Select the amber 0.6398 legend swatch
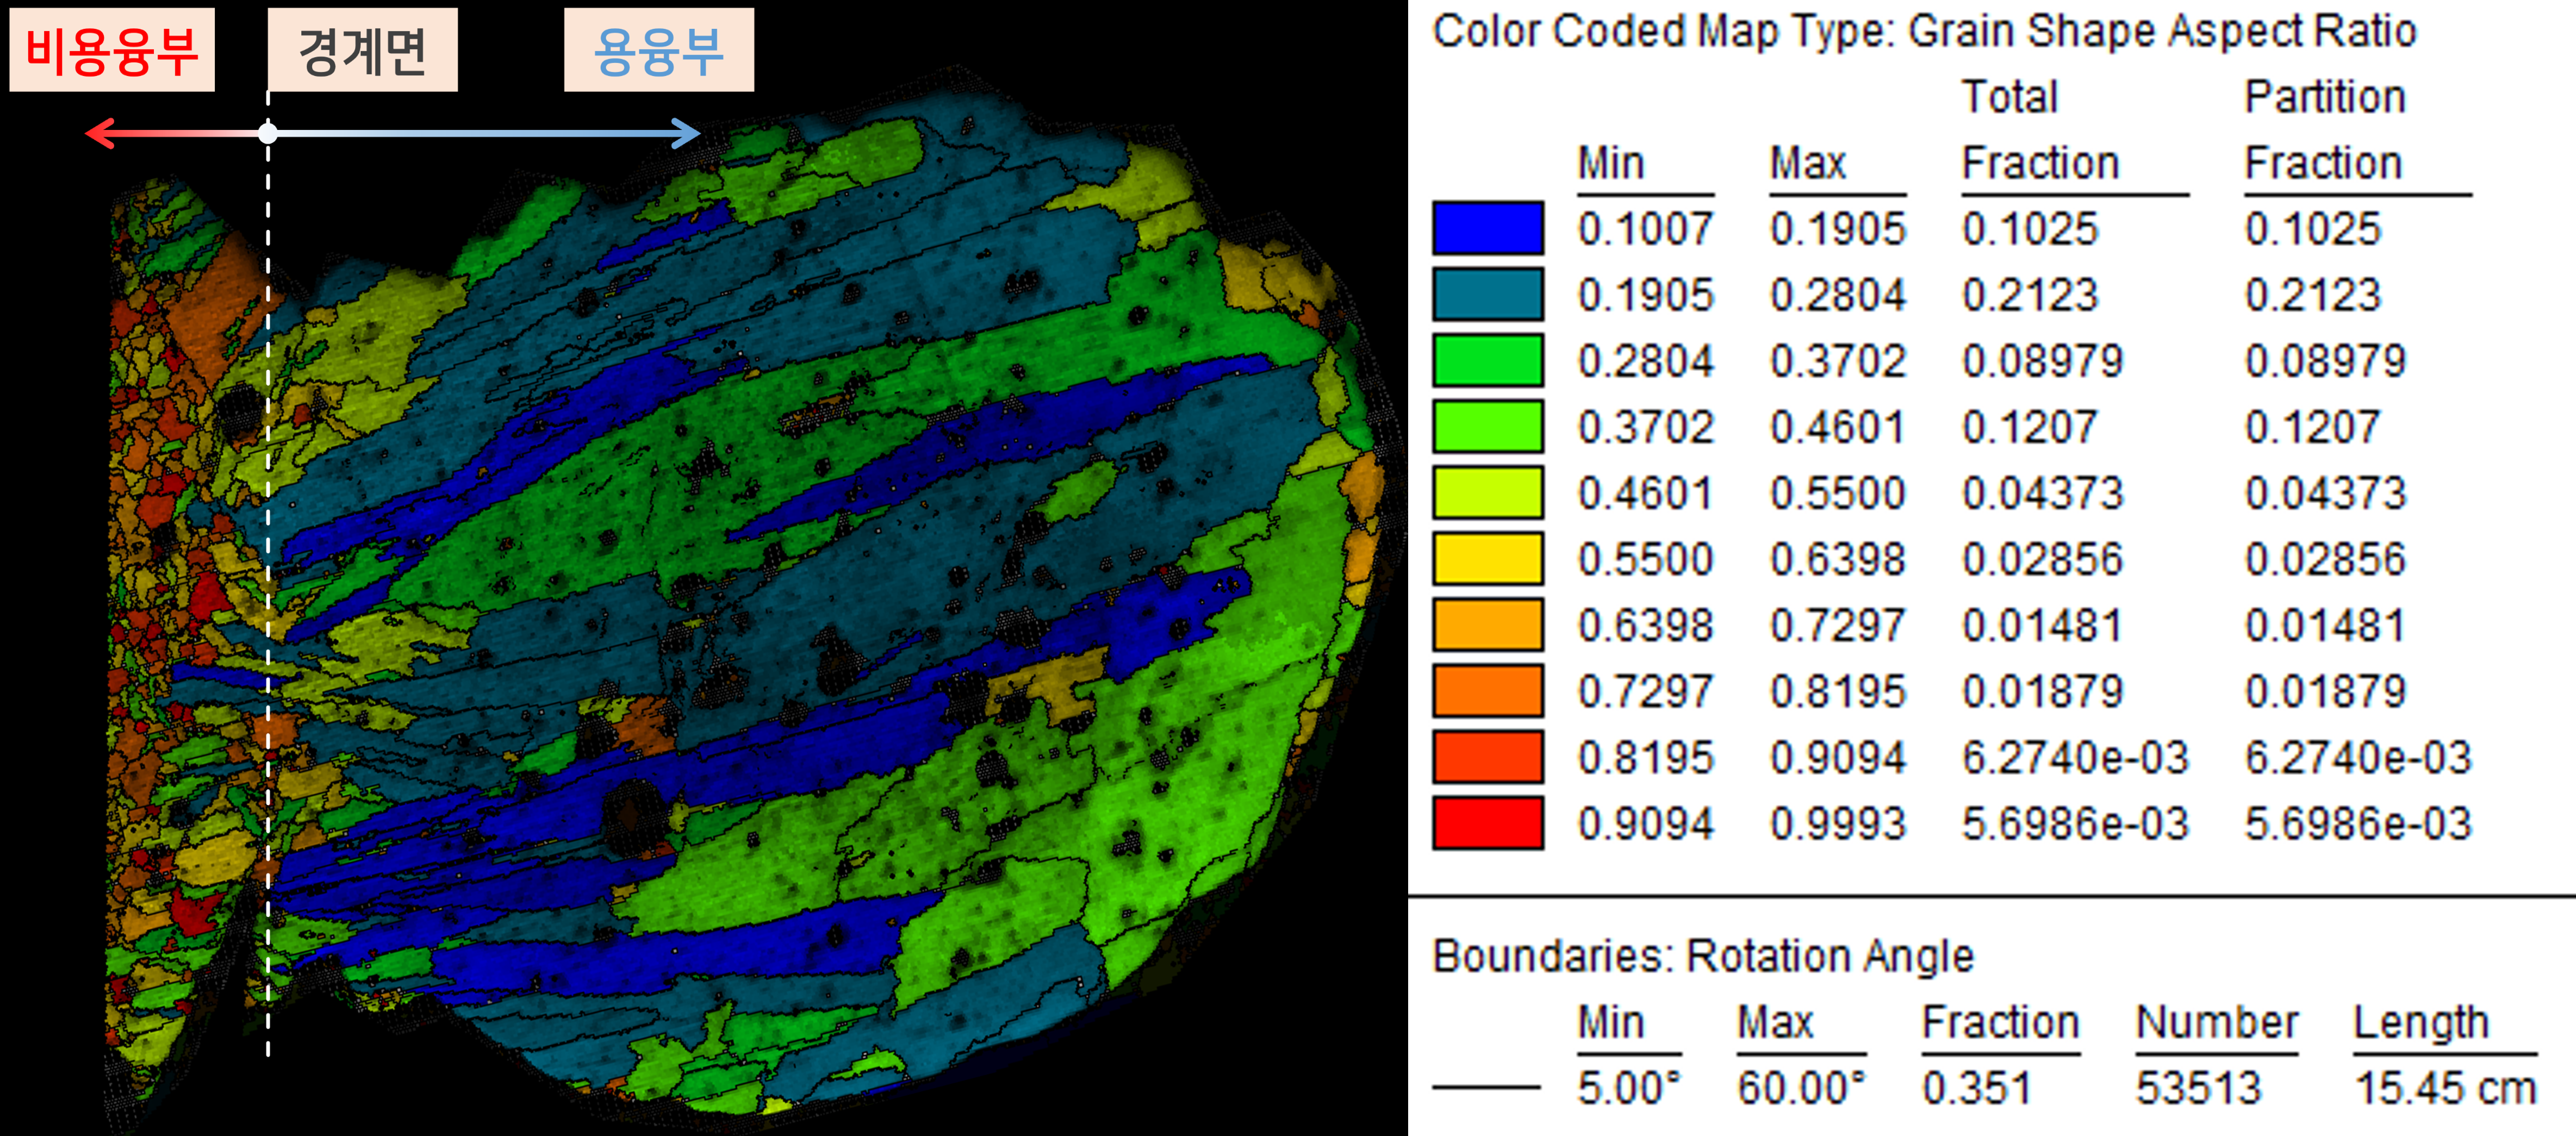Image resolution: width=2576 pixels, height=1136 pixels. pos(1487,625)
